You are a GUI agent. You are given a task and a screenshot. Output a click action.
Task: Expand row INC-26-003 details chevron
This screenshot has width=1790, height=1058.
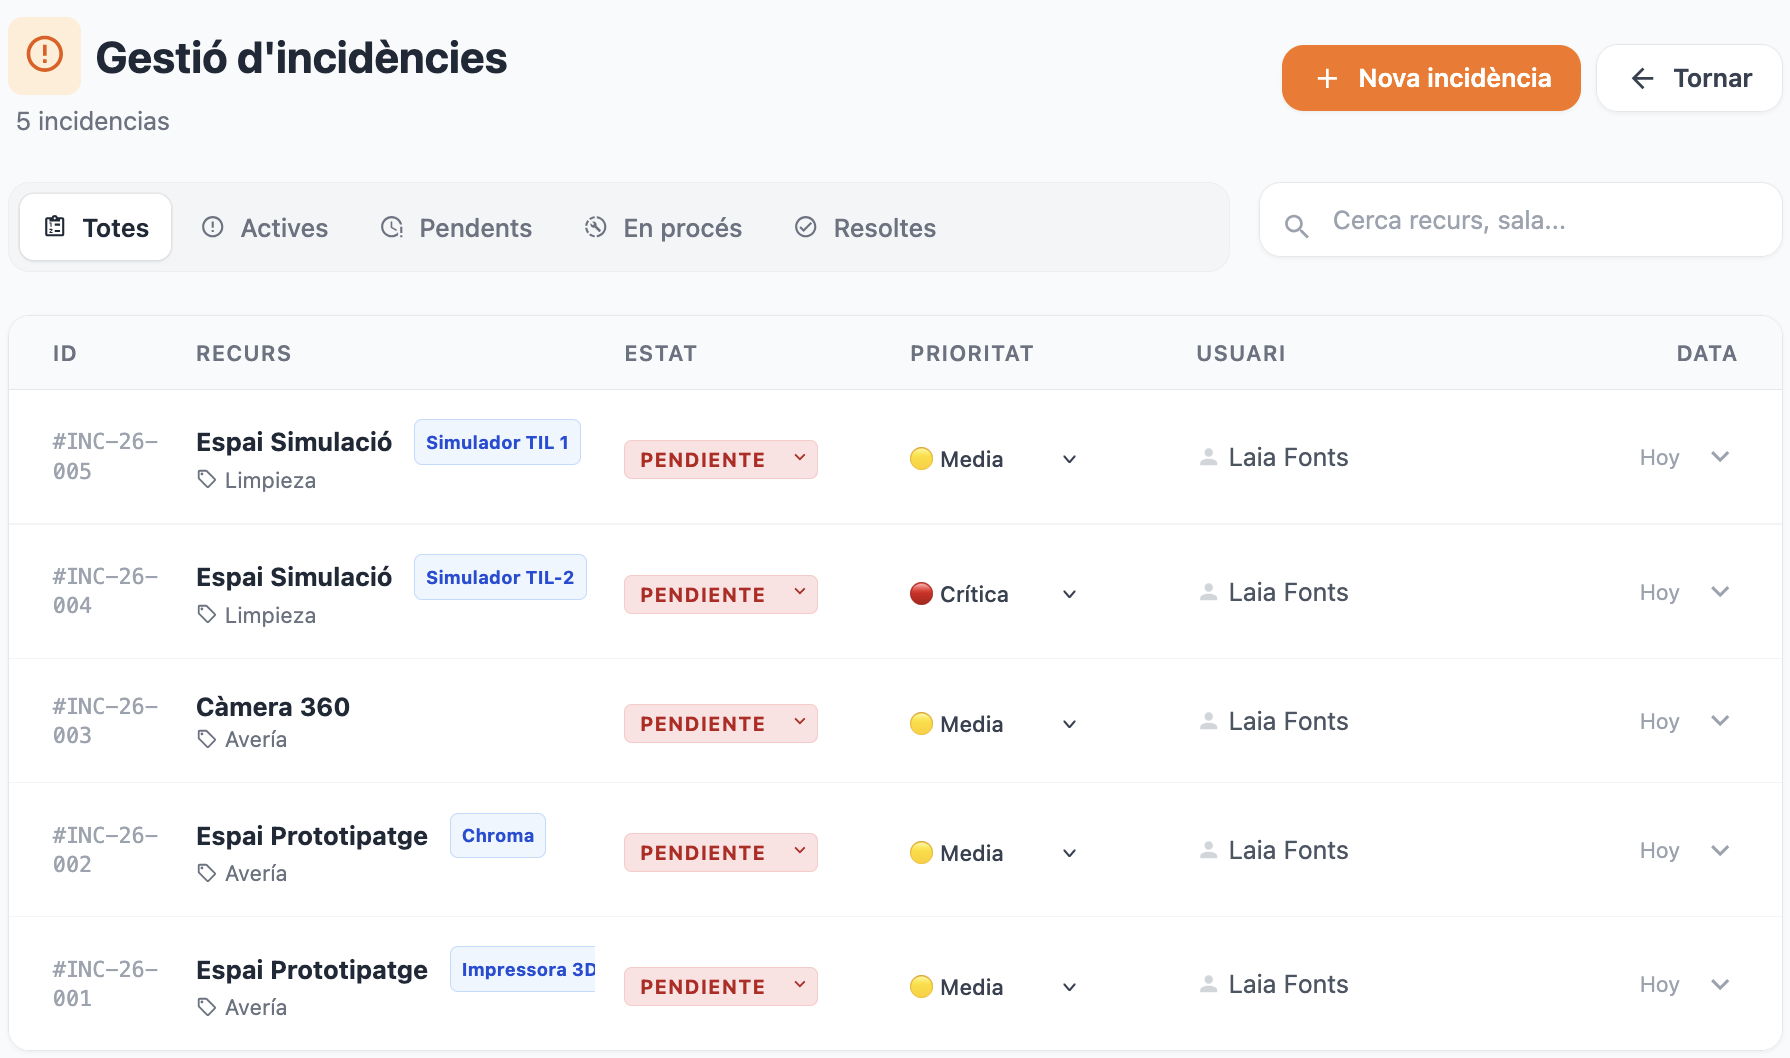[x=1720, y=721]
